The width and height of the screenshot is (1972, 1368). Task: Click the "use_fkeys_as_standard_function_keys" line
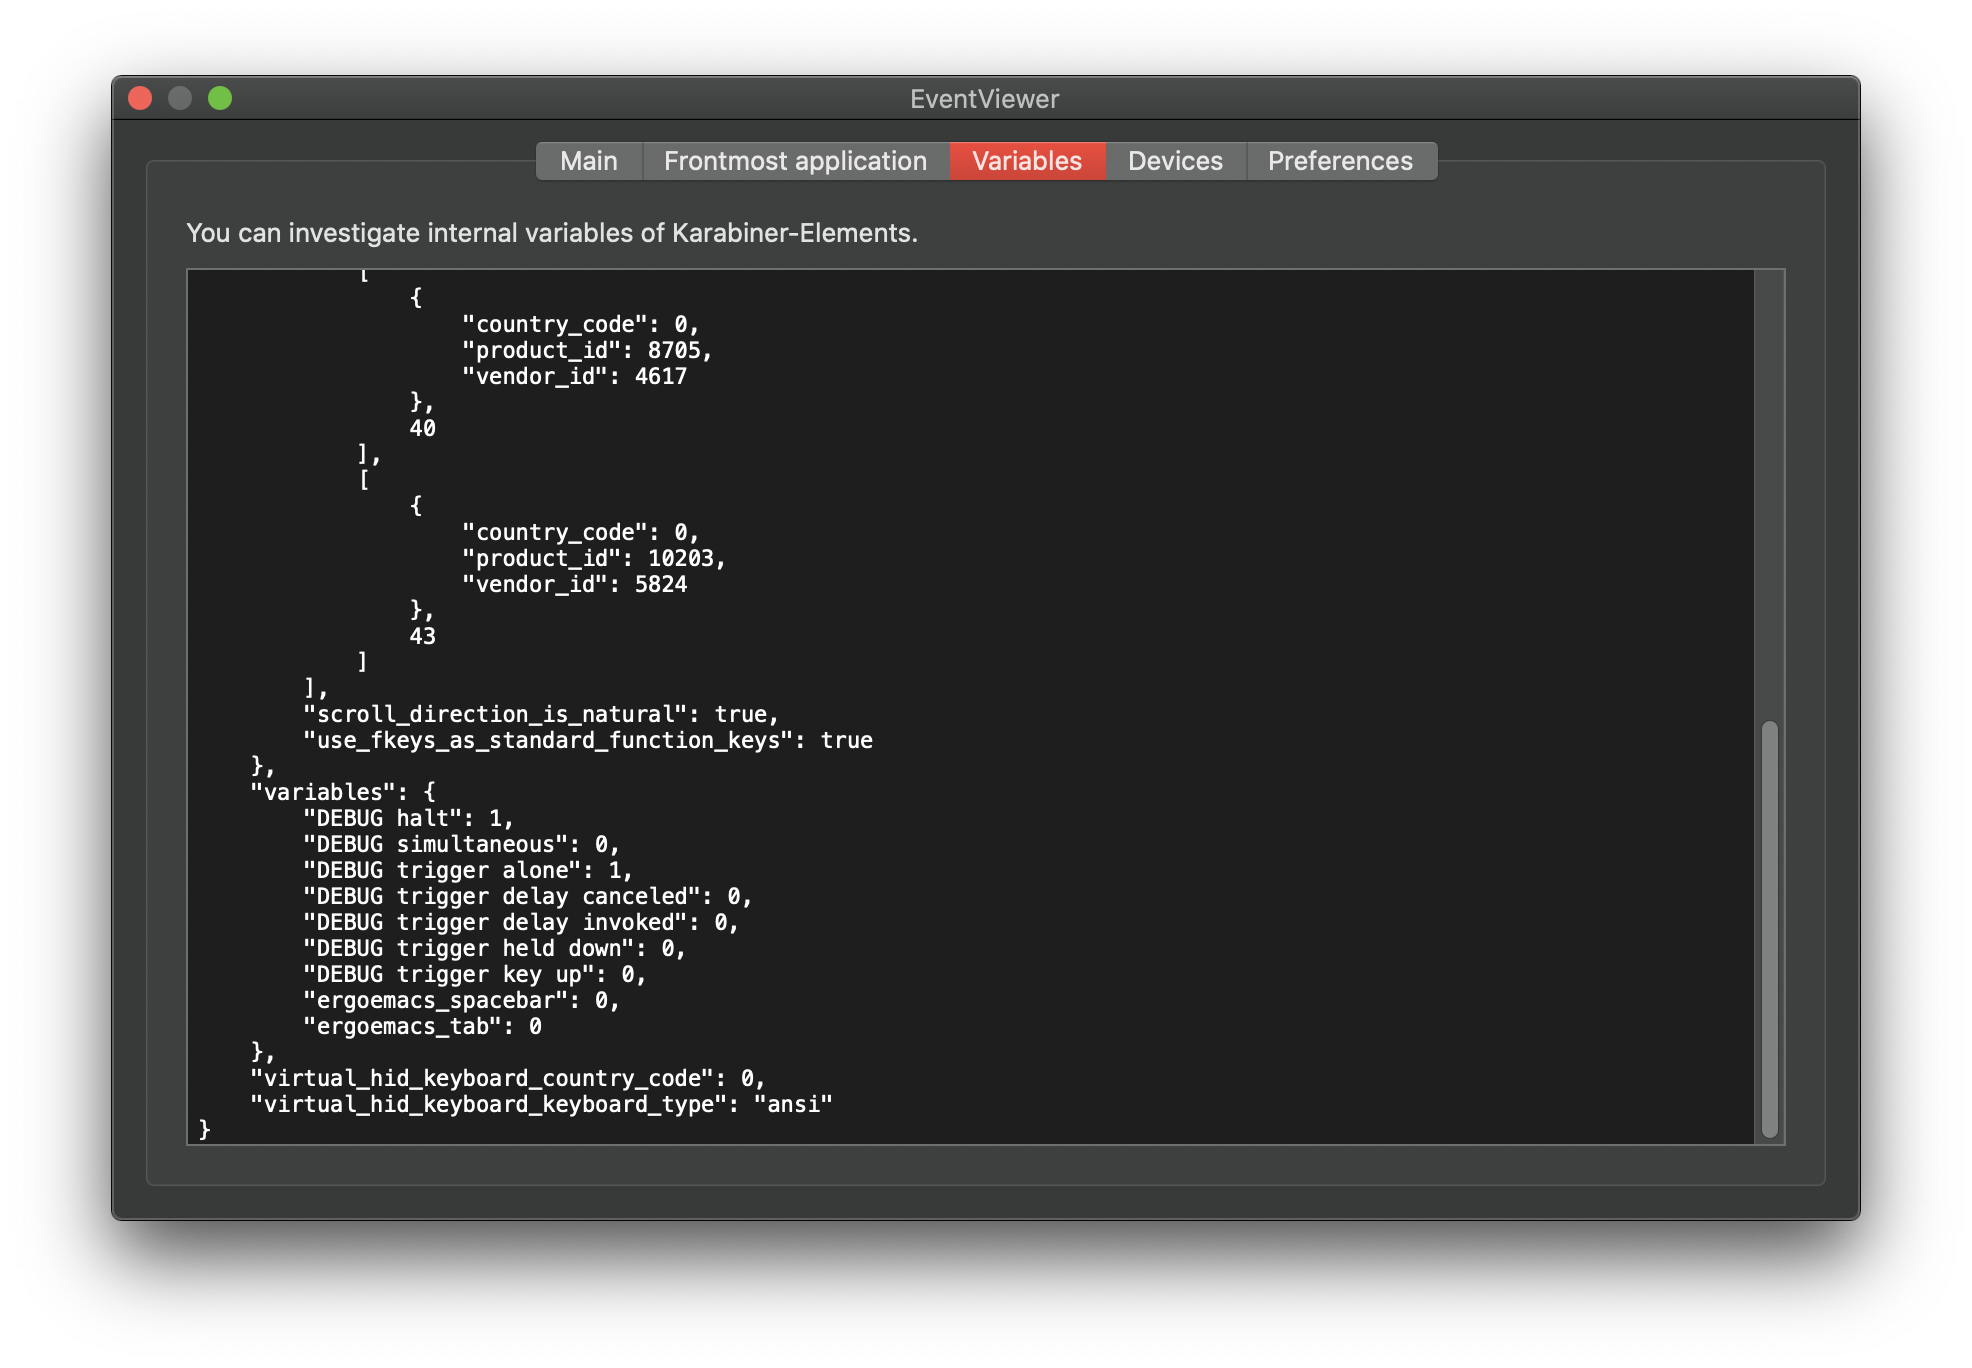click(587, 740)
